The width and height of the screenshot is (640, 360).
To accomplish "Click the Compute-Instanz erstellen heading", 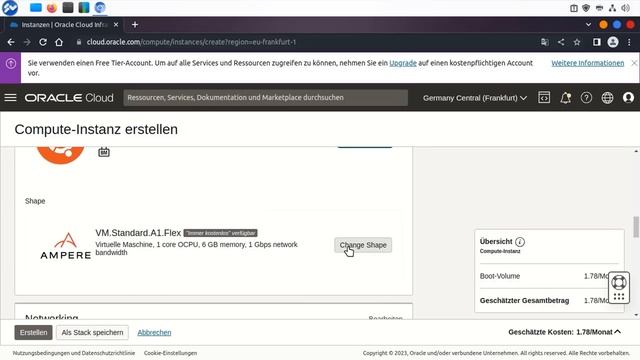I will pyautogui.click(x=96, y=129).
